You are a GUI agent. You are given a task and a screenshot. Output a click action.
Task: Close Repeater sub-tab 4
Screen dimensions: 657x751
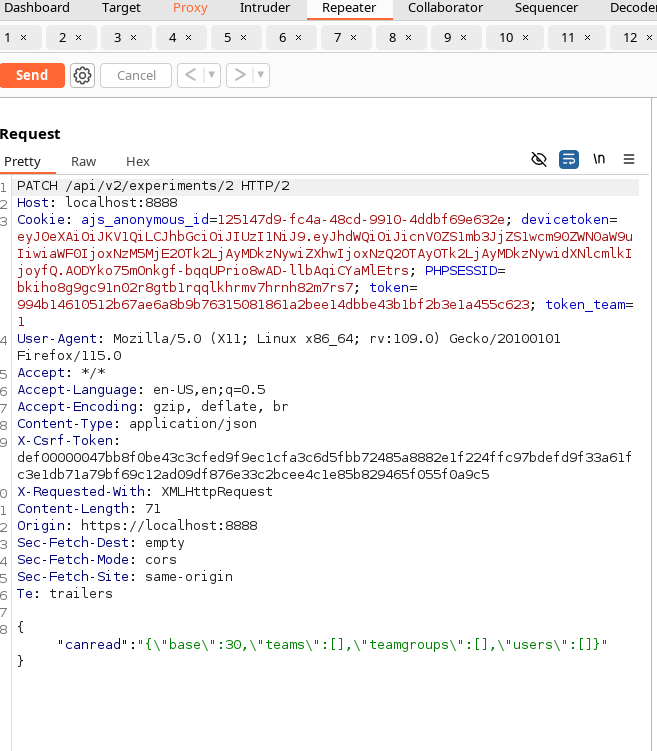(x=189, y=37)
